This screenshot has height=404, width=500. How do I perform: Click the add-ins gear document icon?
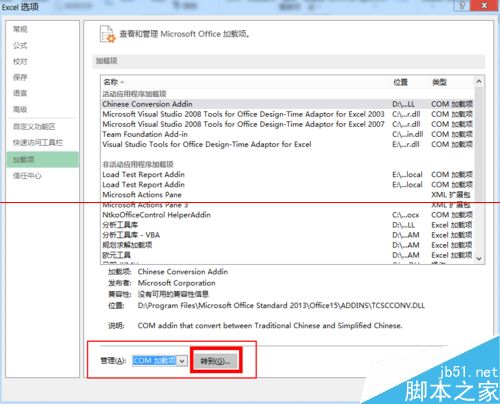pos(107,34)
